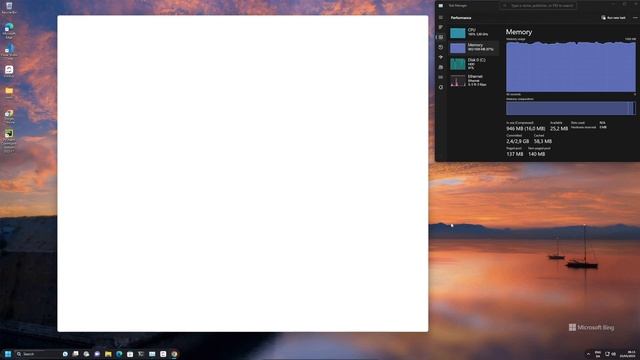Open App history icon in Task Manager sidebar
The height and width of the screenshot is (360, 640).
coord(441,47)
